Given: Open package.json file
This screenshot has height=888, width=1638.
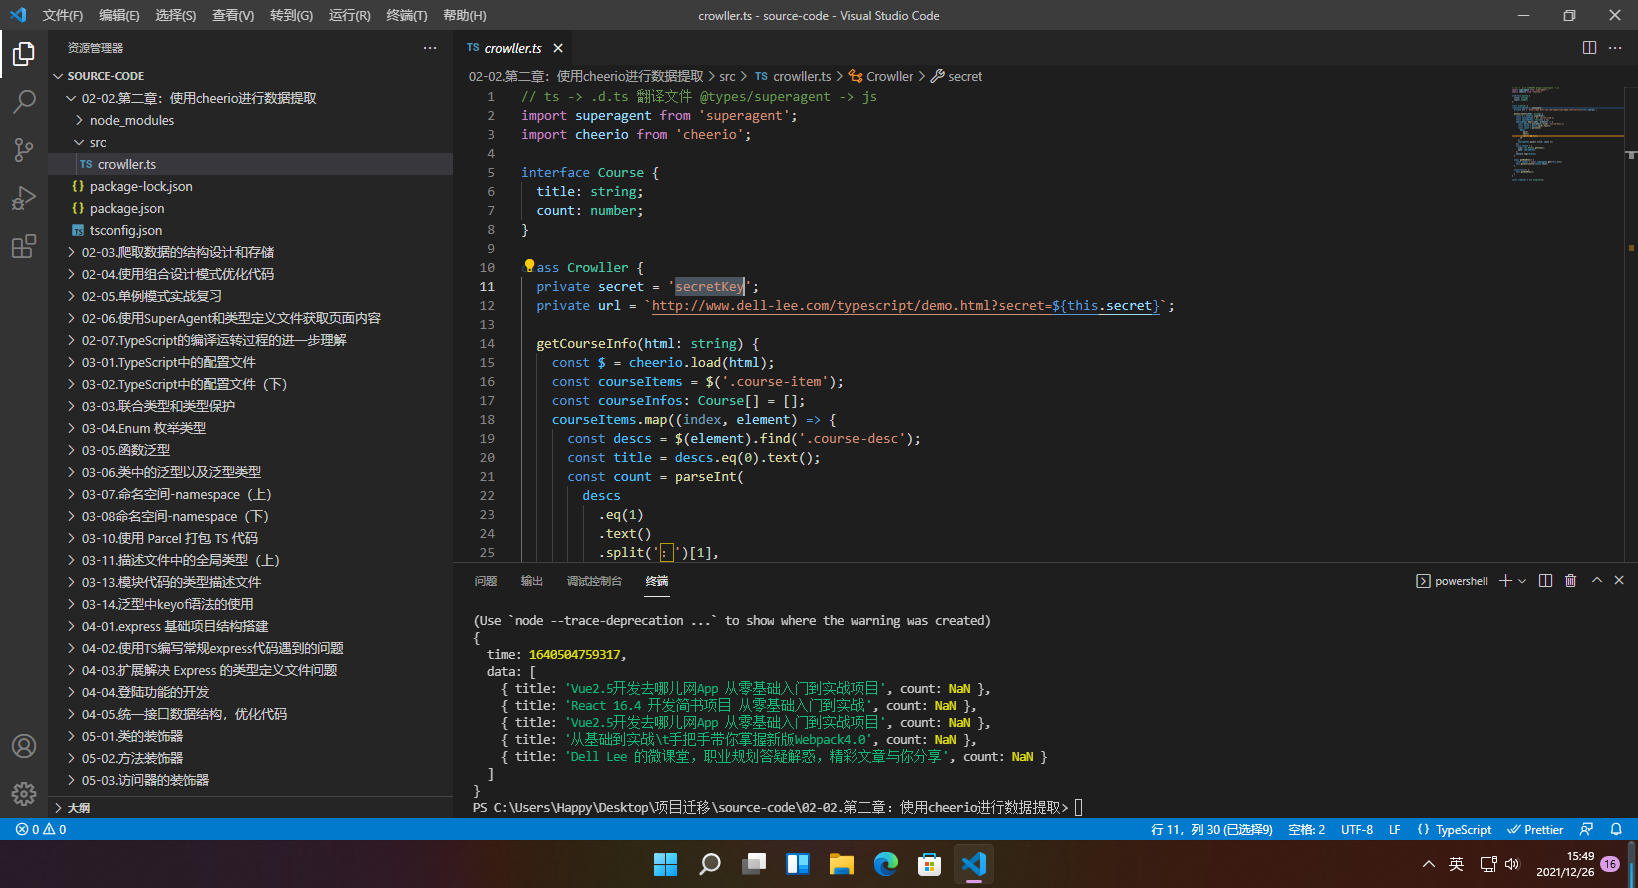Looking at the screenshot, I should pyautogui.click(x=250, y=208).
